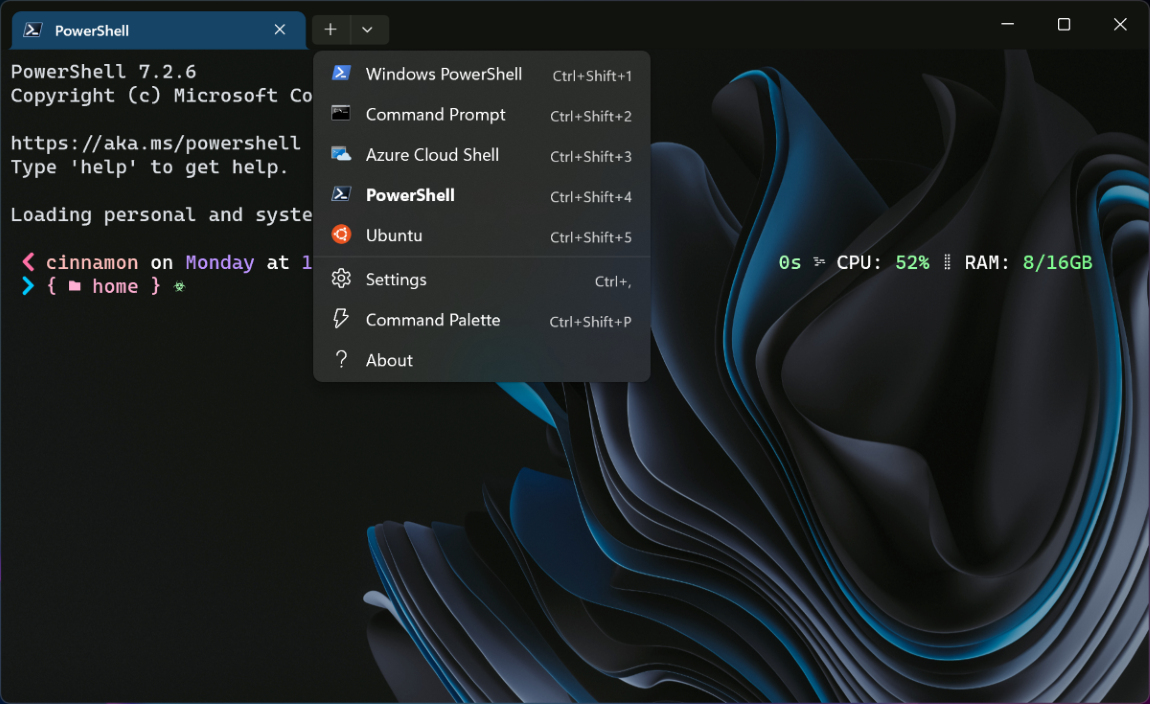This screenshot has width=1150, height=704.
Task: Close the PowerShell tab
Action: click(x=280, y=30)
